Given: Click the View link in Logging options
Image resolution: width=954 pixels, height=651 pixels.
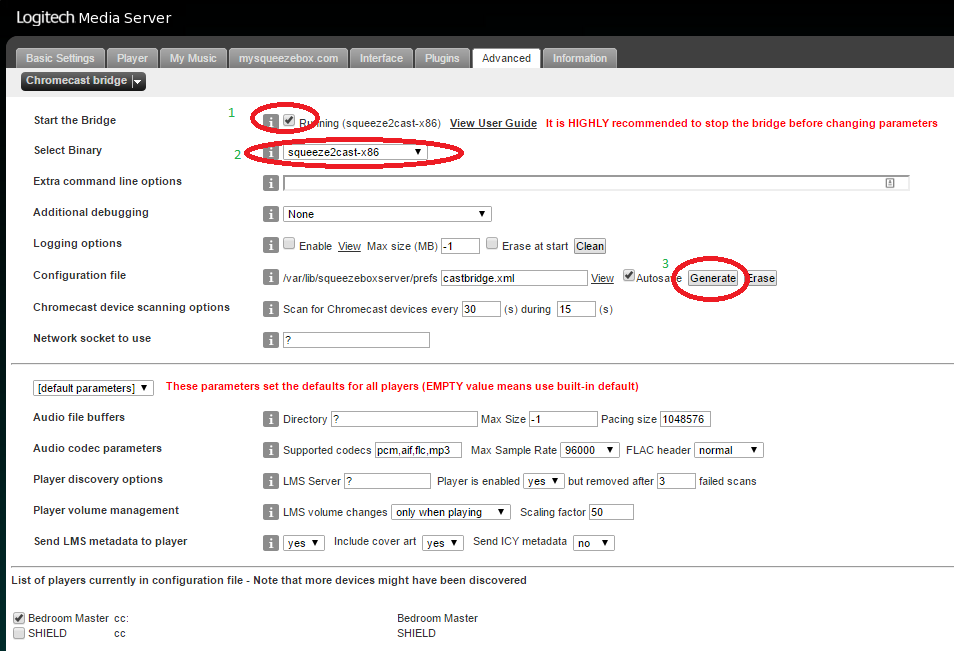Looking at the screenshot, I should [349, 246].
